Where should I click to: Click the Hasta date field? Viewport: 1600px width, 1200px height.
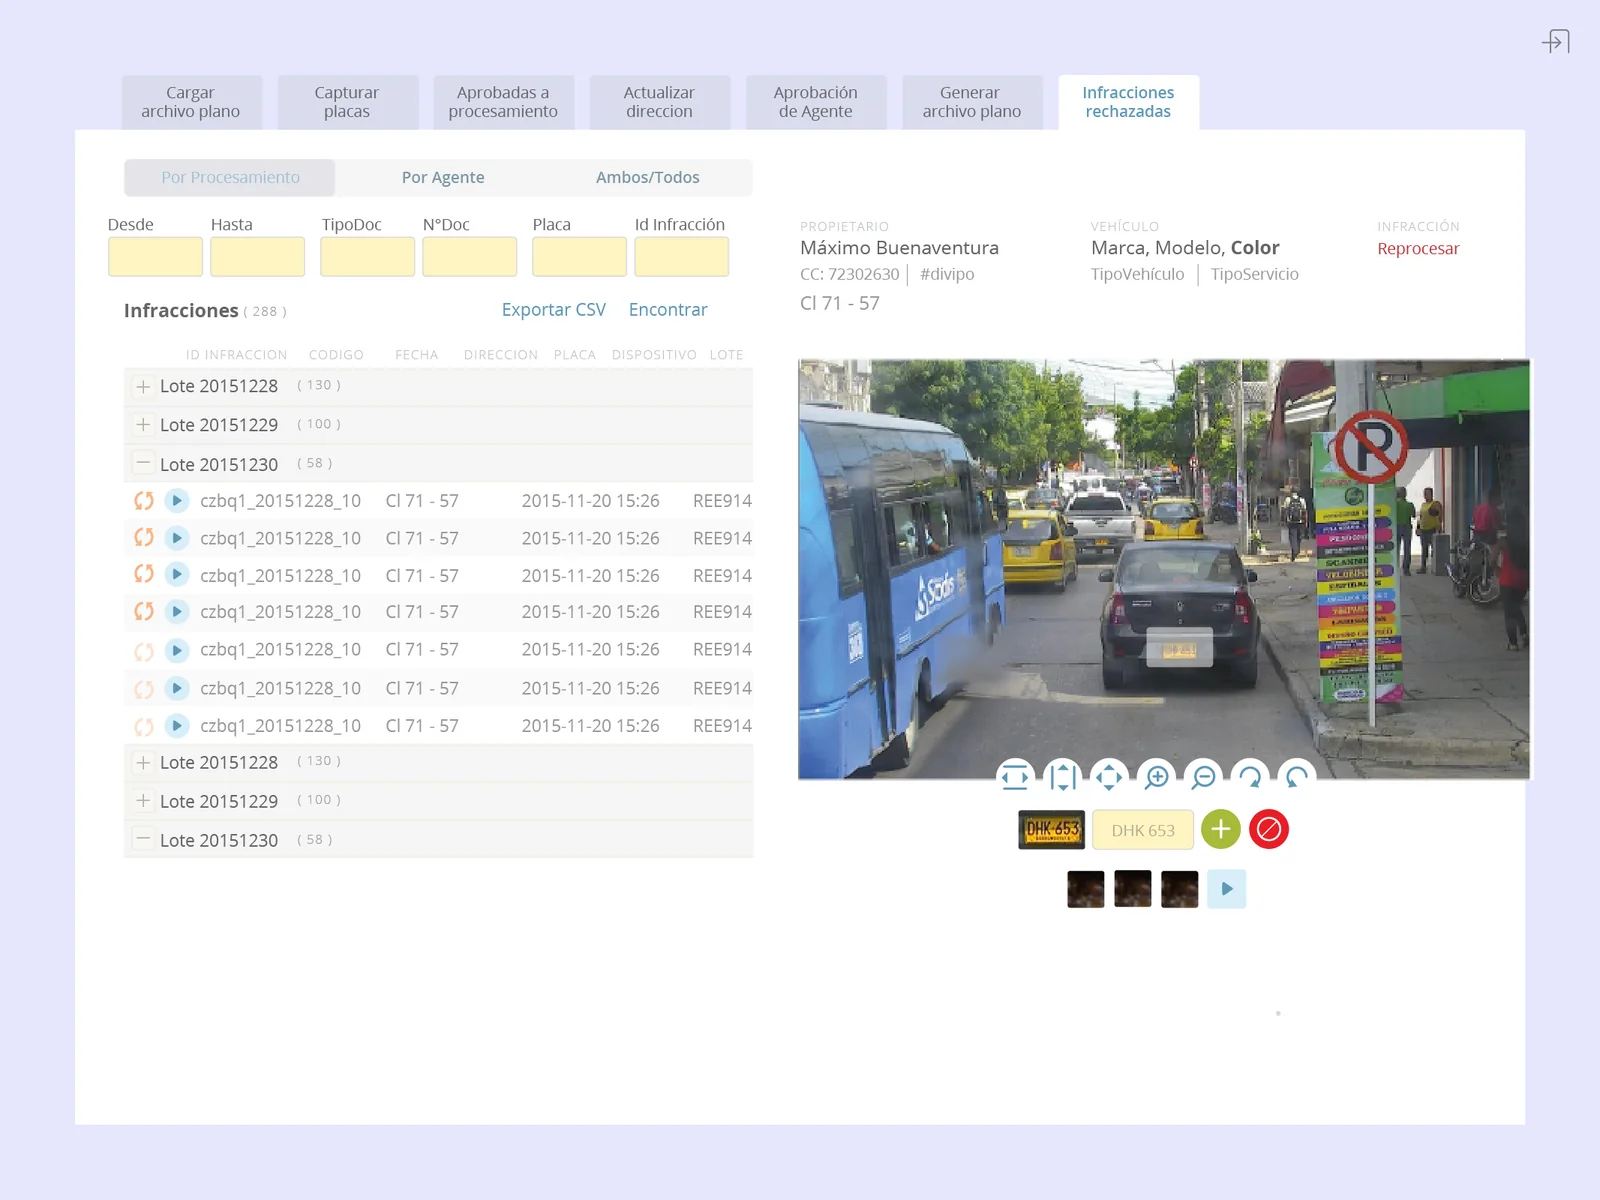(257, 257)
